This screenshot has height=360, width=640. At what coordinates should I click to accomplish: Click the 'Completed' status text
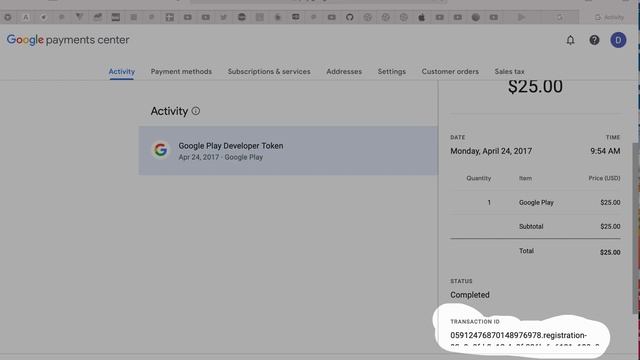click(470, 295)
